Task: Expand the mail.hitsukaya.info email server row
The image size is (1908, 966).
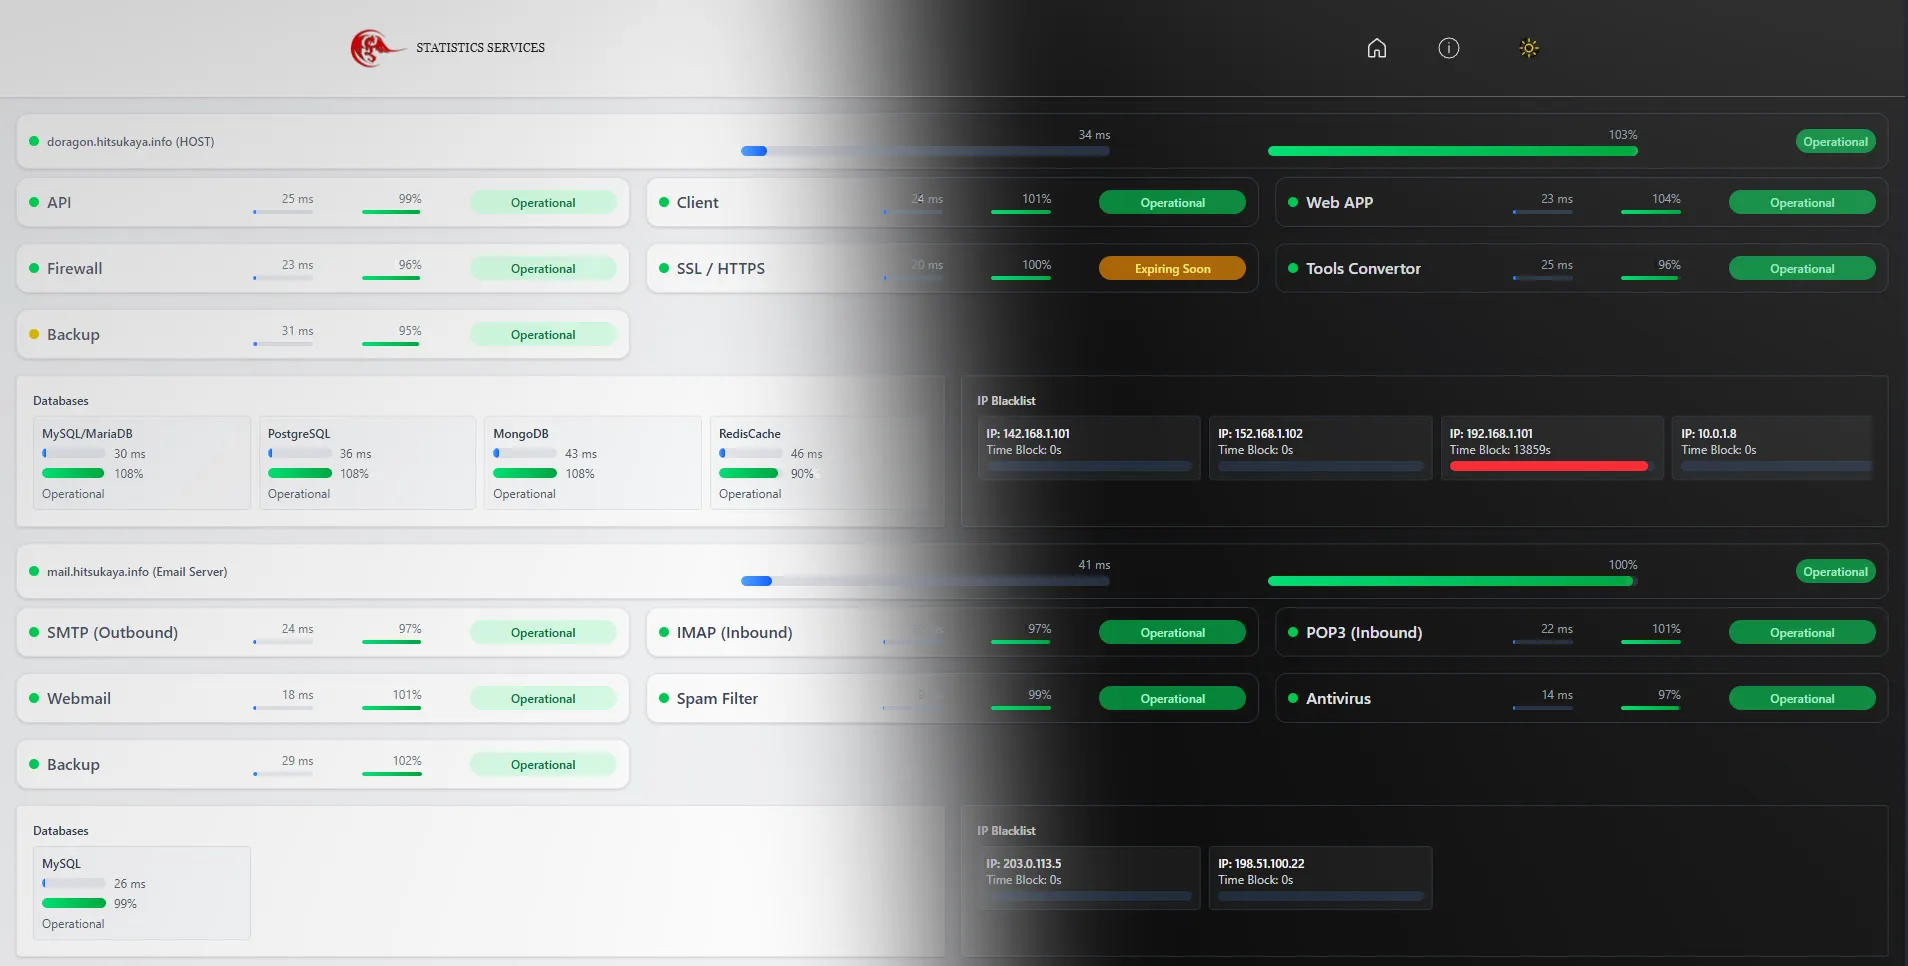Action: coord(137,572)
